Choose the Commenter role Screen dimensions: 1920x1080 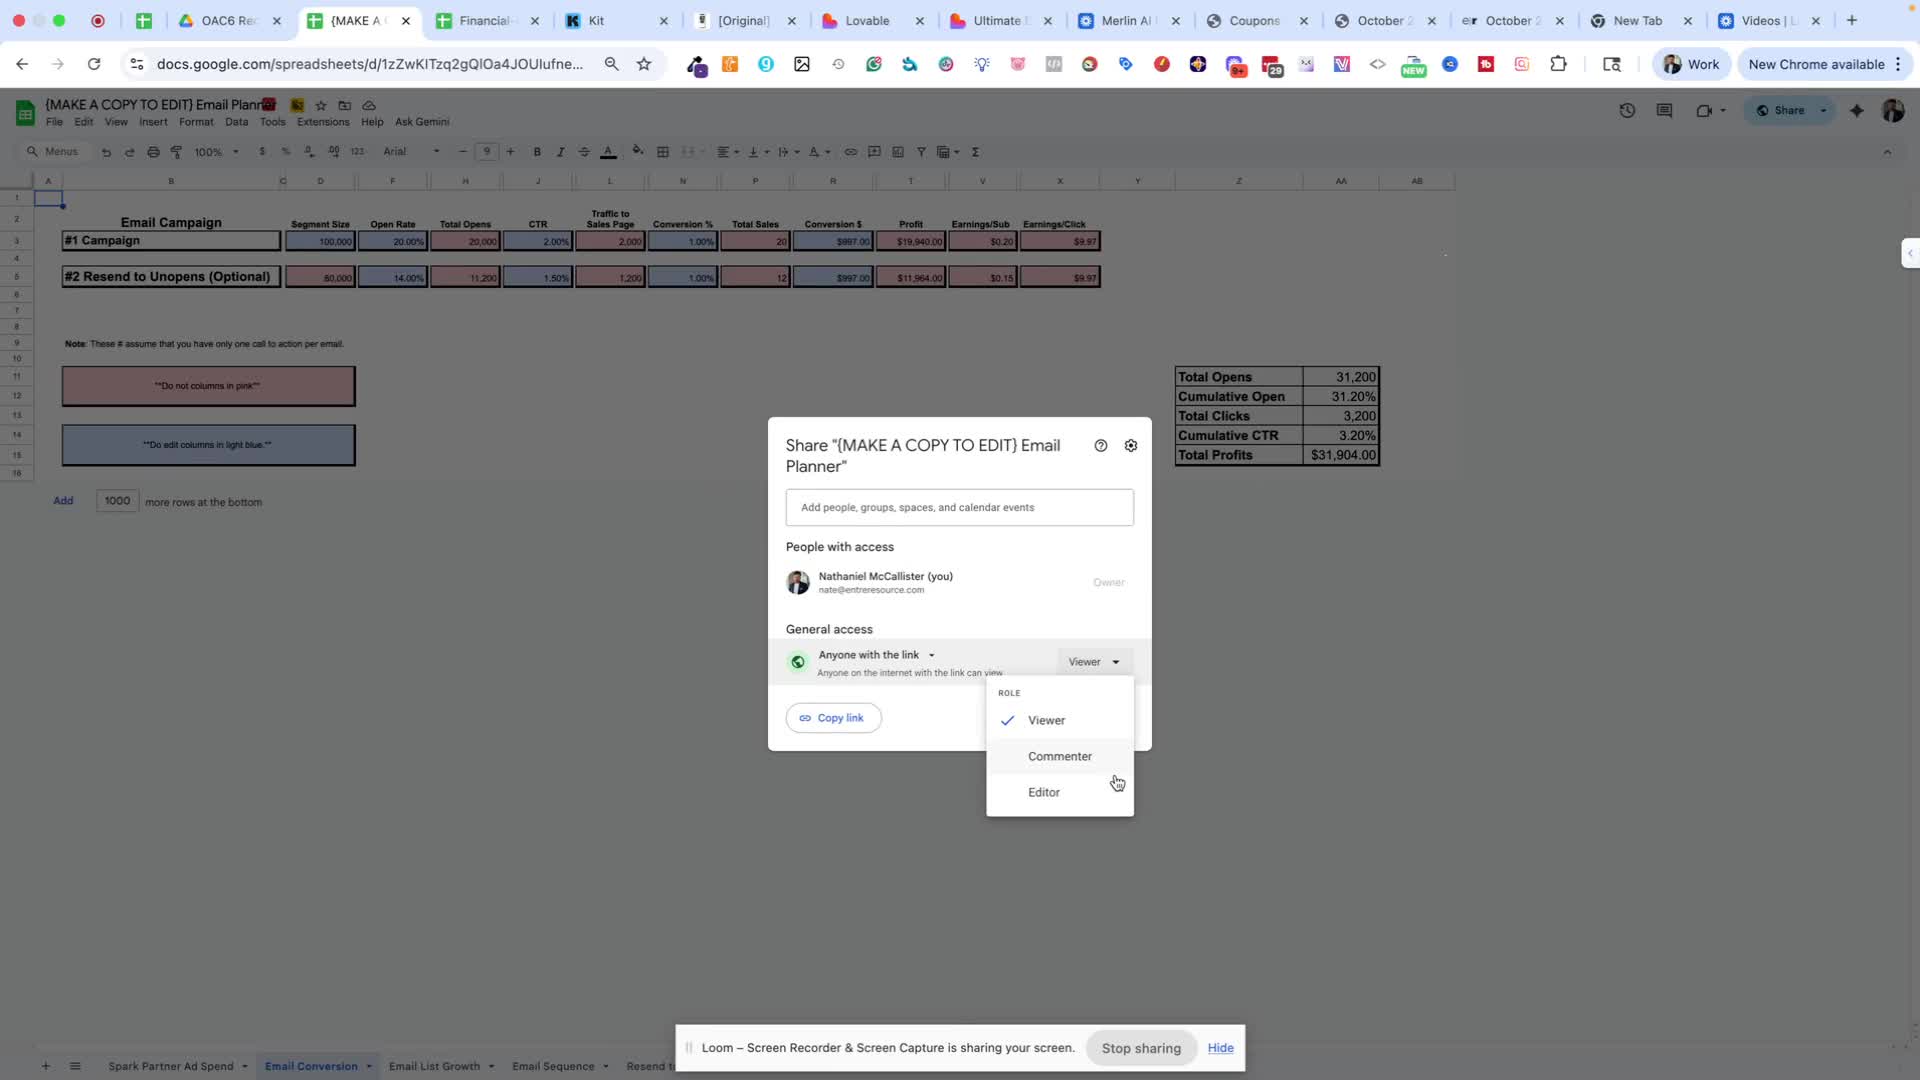click(x=1059, y=757)
